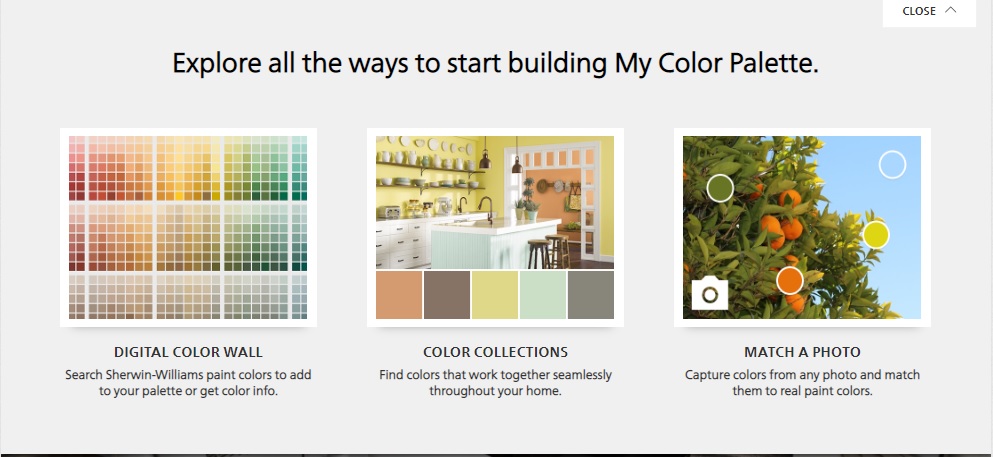Click the yellow kitchen photo thumbnail
Viewport: 993px width, 457px height.
[x=495, y=202]
